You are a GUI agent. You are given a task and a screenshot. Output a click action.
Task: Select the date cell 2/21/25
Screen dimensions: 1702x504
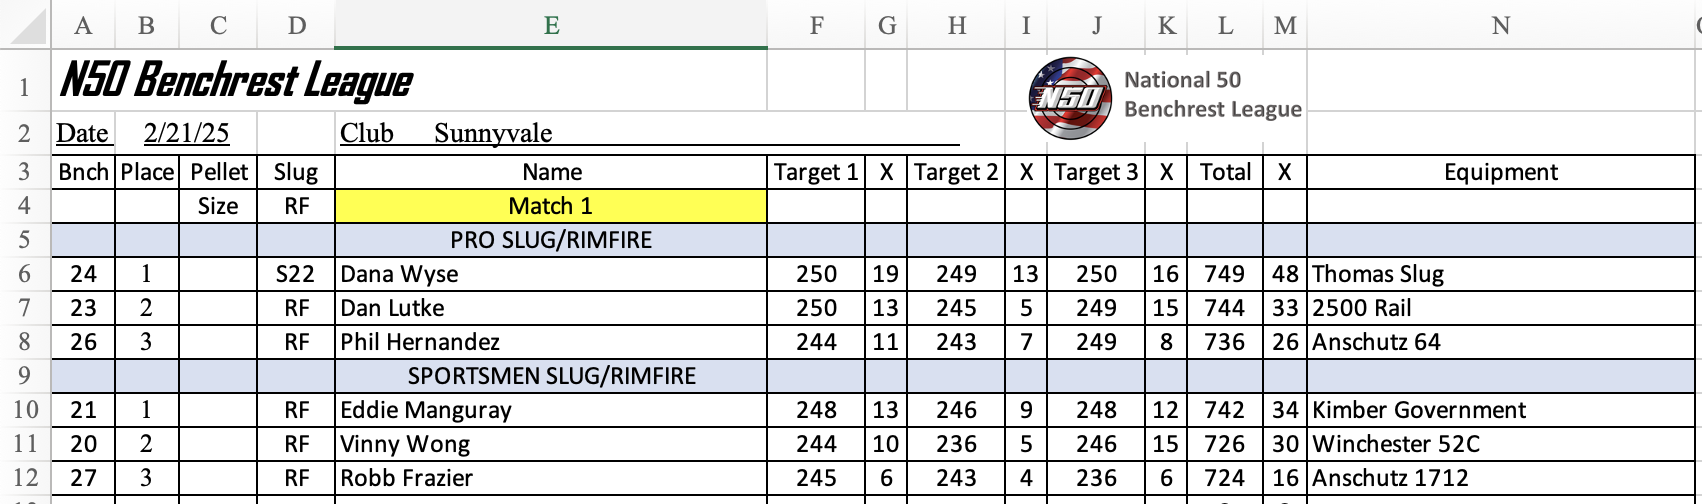(186, 133)
